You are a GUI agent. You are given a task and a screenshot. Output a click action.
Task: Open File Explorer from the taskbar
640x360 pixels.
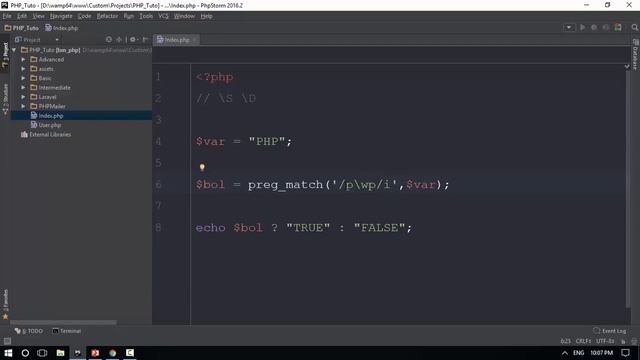(x=60, y=353)
